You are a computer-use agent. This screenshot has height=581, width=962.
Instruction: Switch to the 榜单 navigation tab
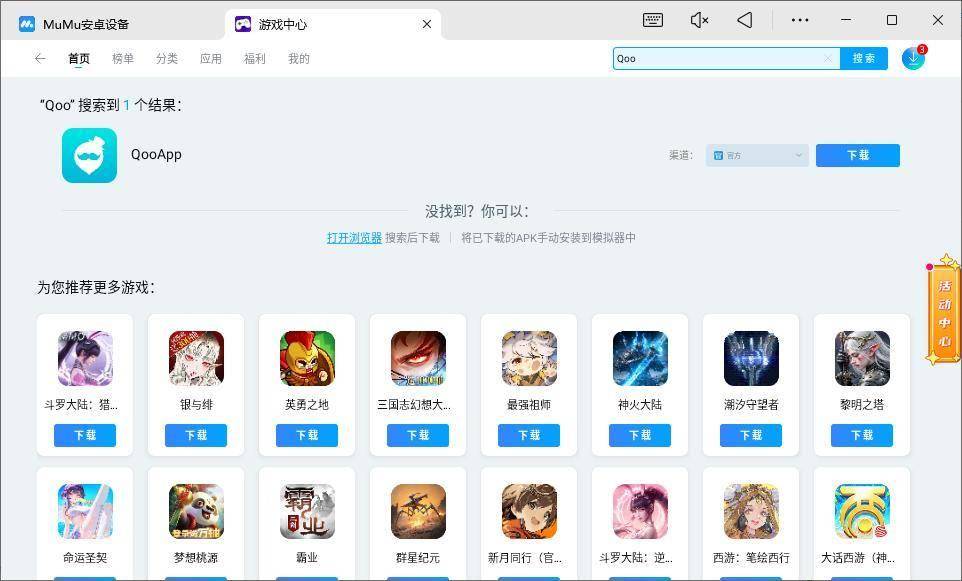pyautogui.click(x=122, y=58)
